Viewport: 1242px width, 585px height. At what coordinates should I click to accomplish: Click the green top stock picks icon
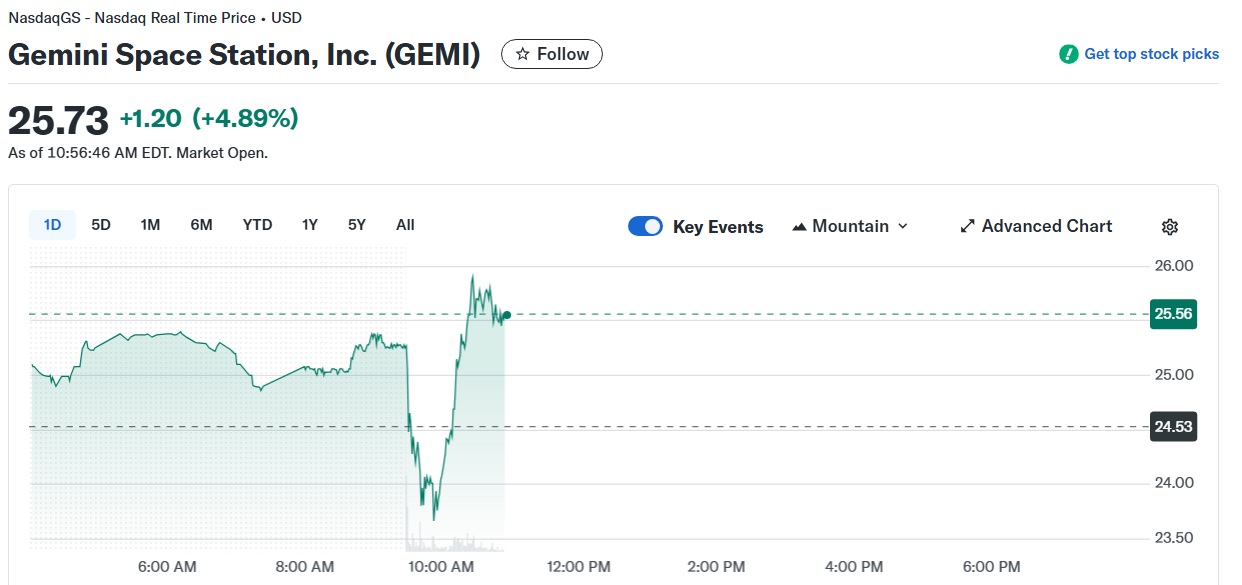coord(1069,54)
